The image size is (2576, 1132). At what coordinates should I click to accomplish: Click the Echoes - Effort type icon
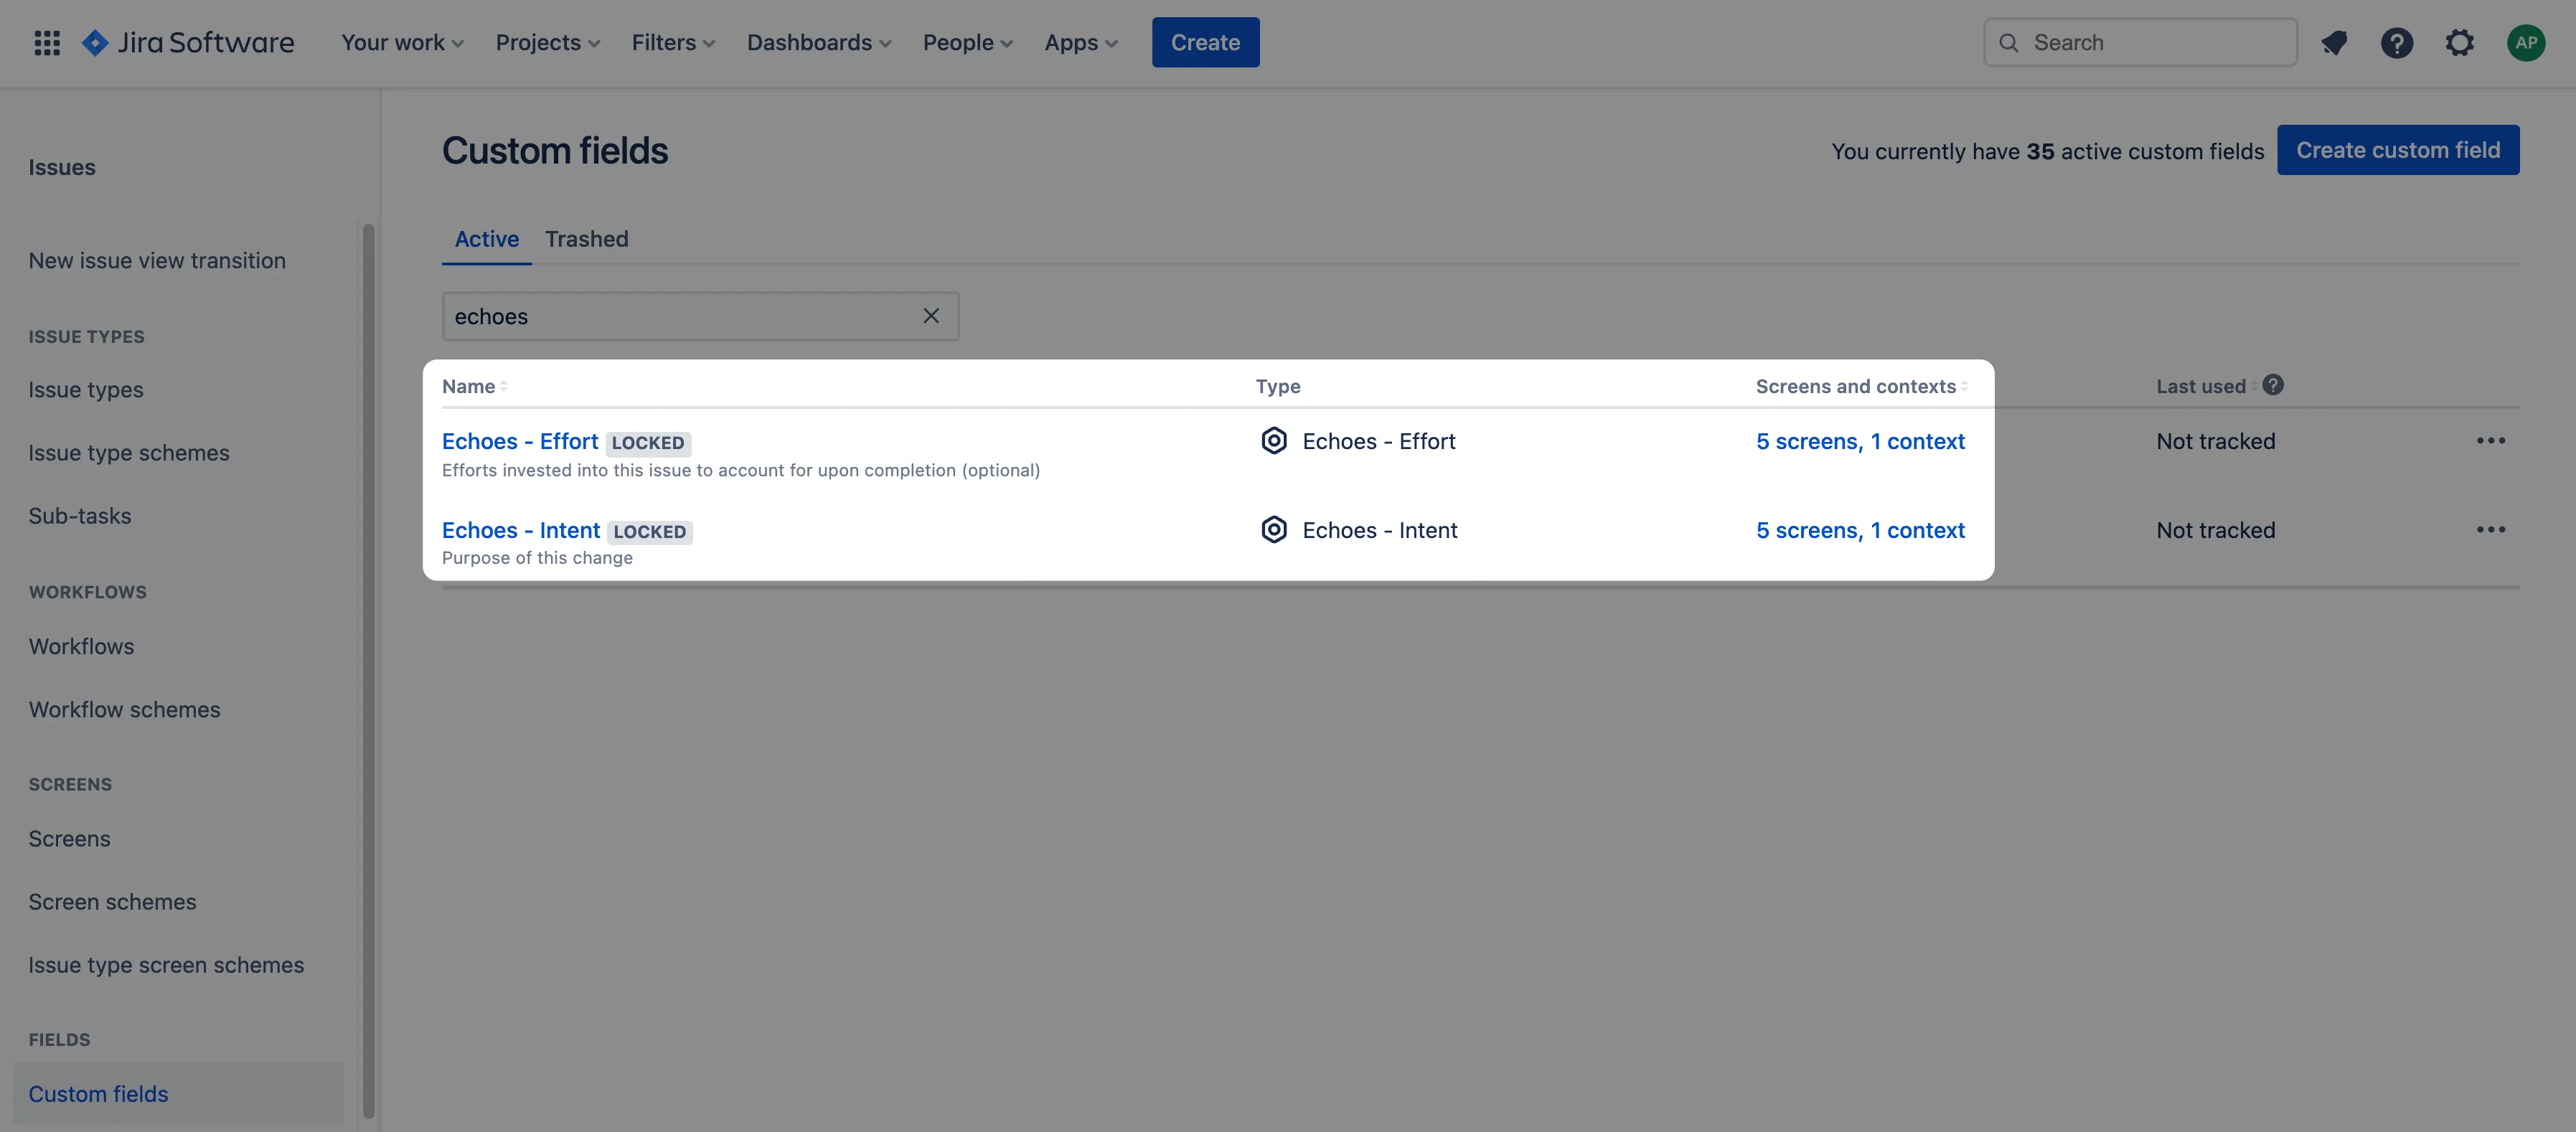pyautogui.click(x=1273, y=441)
